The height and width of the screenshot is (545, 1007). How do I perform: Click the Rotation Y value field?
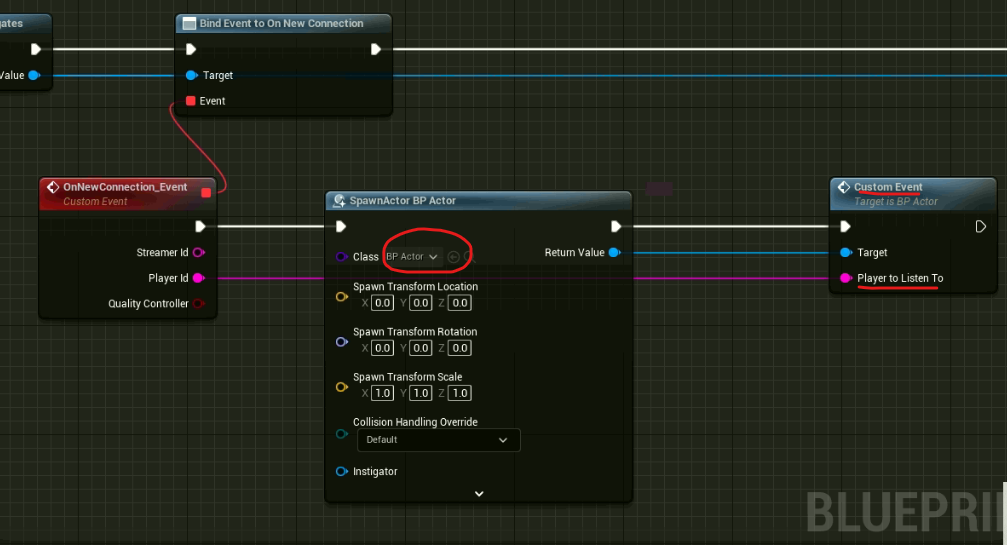[421, 348]
